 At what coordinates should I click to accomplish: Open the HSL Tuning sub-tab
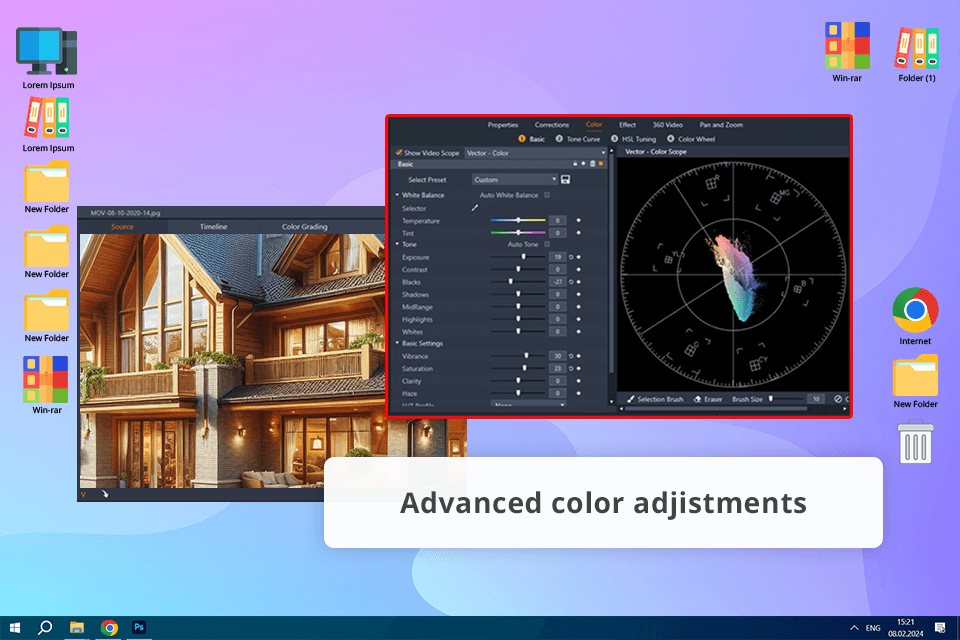tap(633, 139)
